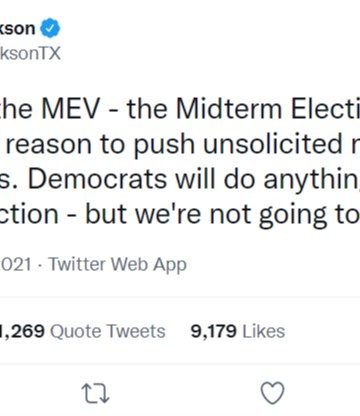The image size is (360, 416).
Task: Click the blue verified badge icon
Action: tap(50, 28)
